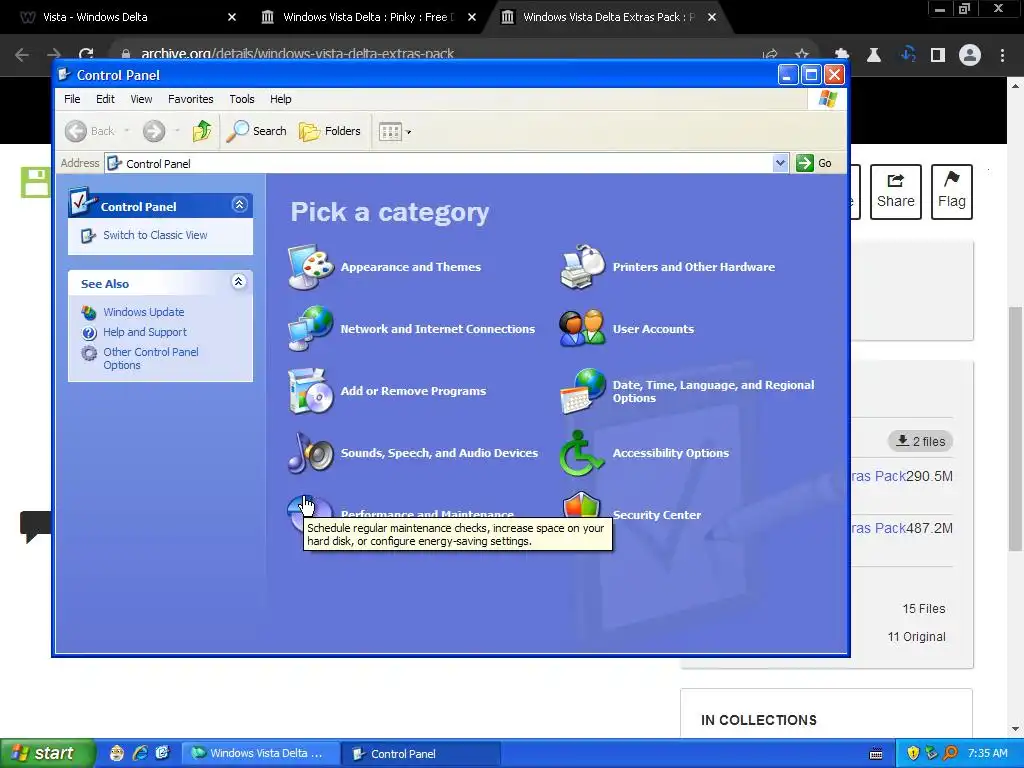This screenshot has height=768, width=1024.
Task: Click the 7:35 AM taskbar clock
Action: 987,754
